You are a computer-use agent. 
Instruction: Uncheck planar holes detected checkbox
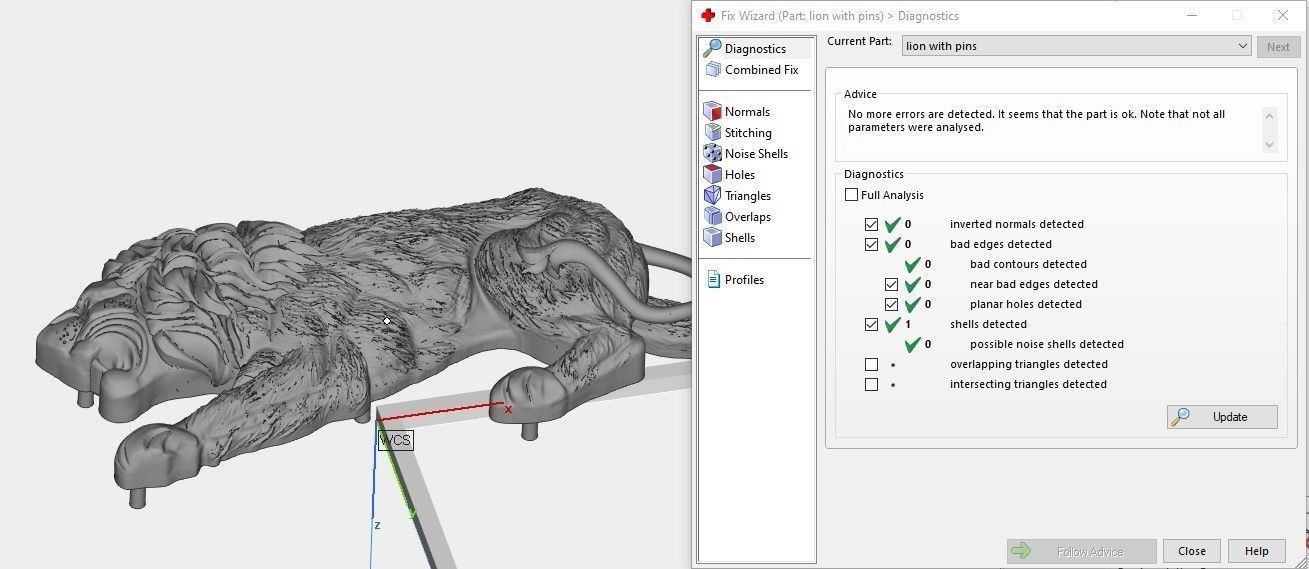coord(892,304)
